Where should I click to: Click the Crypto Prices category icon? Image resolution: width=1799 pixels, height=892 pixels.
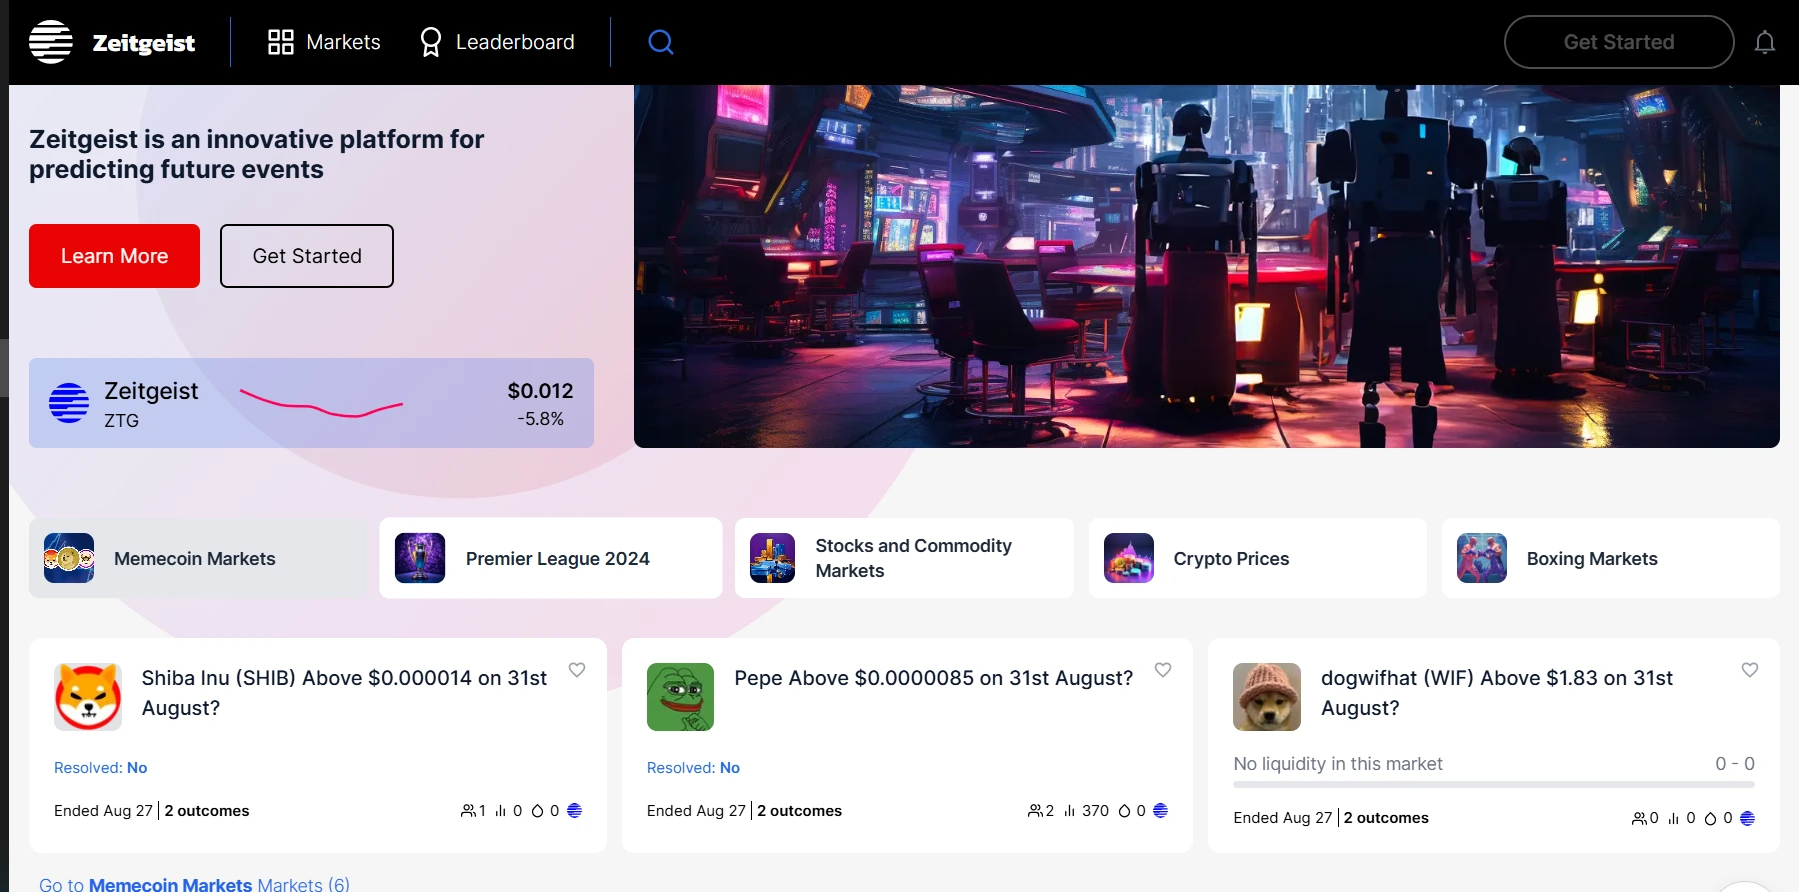coord(1128,558)
